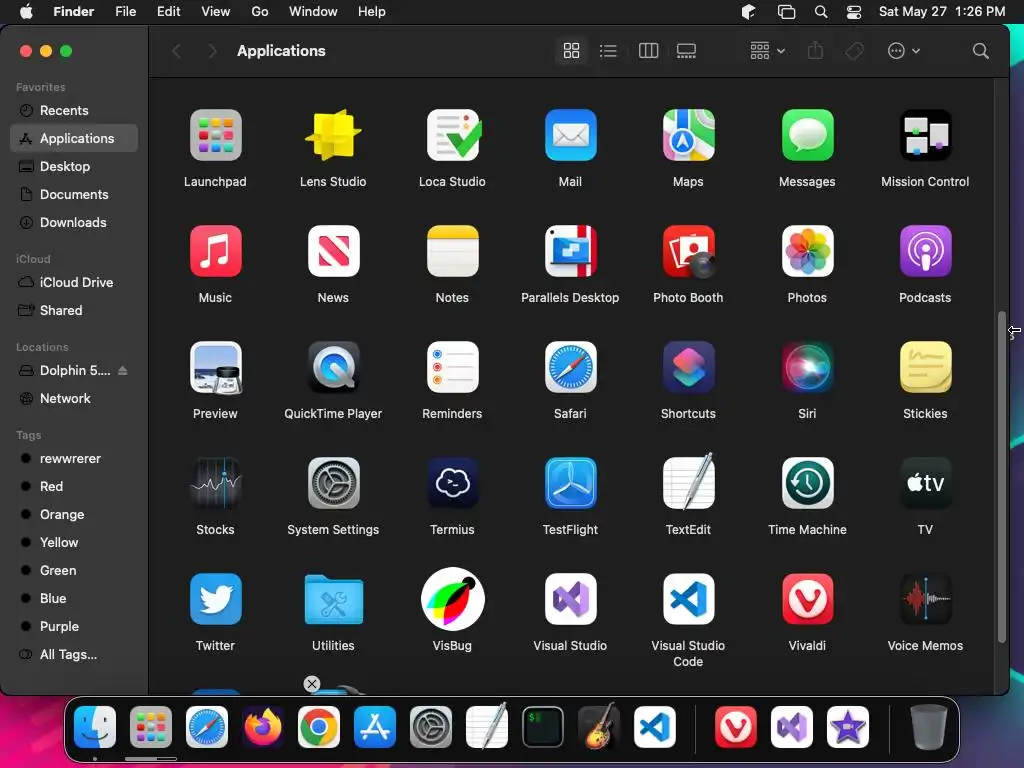Select the VisBug app icon

pyautogui.click(x=453, y=599)
